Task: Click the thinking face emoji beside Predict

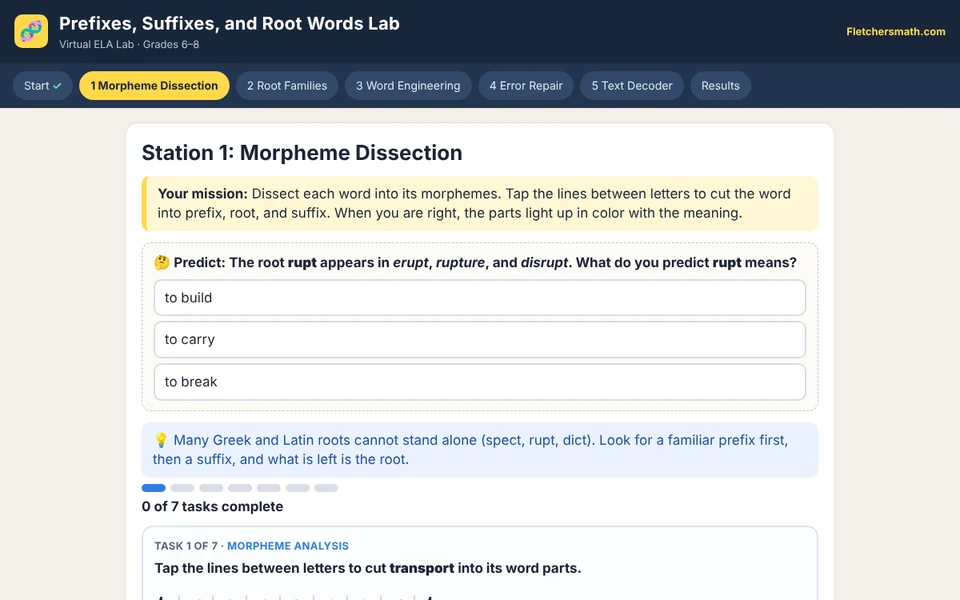Action: point(162,263)
